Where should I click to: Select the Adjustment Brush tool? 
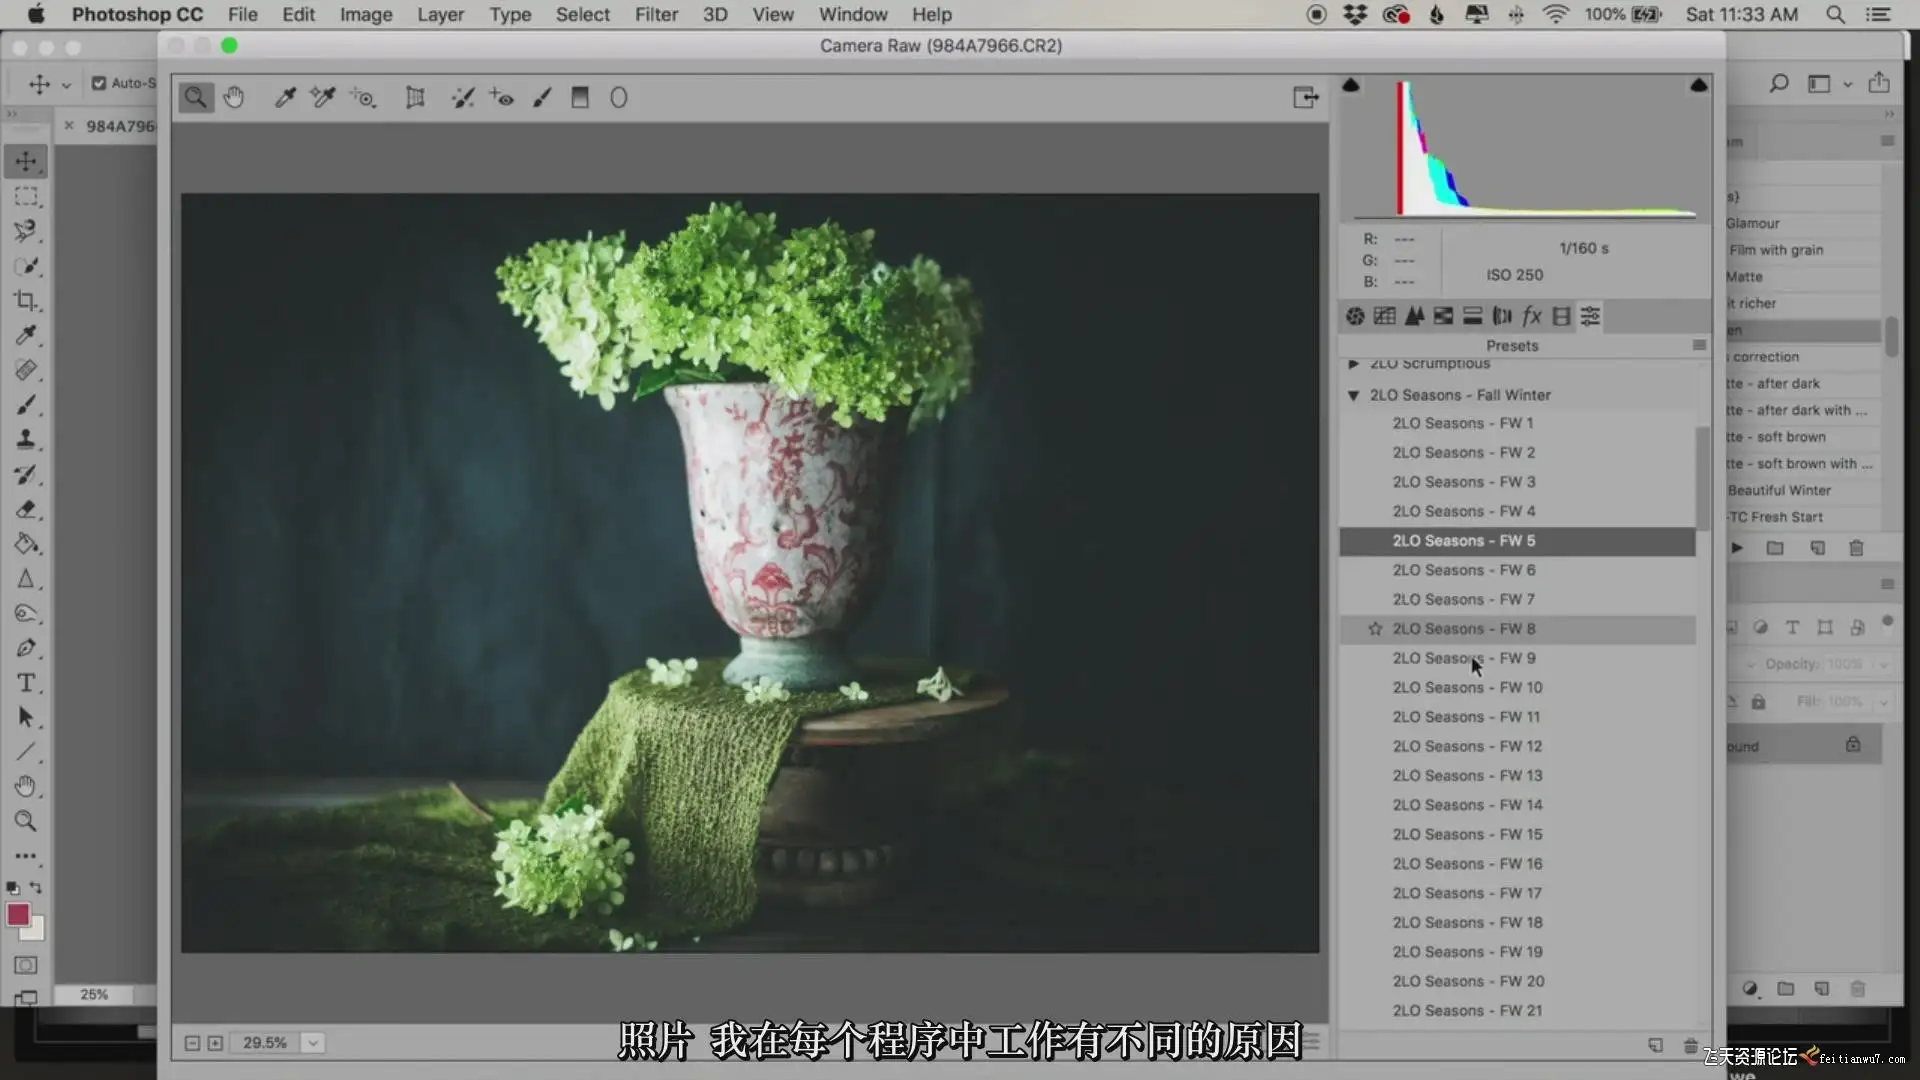tap(541, 97)
